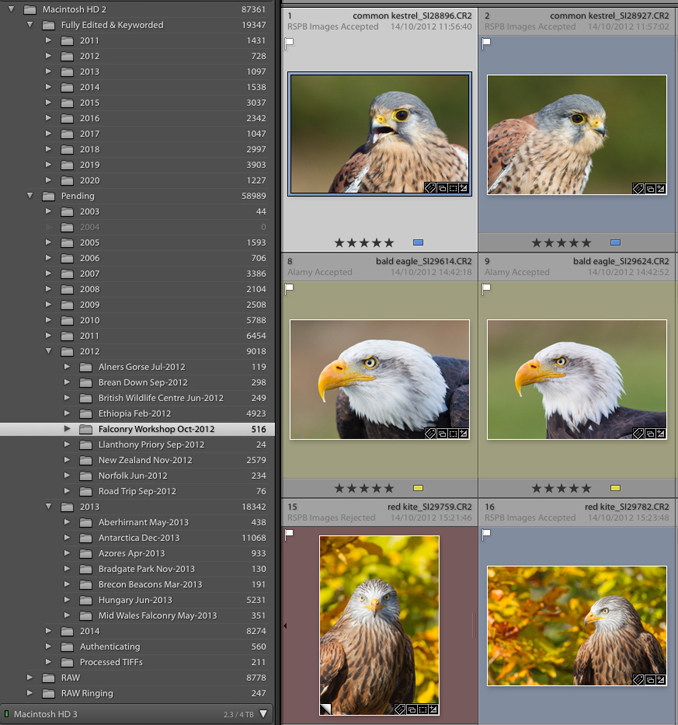Viewport: 678px width, 725px height.
Task: Expand the Ethiopia Feb-2012 folder
Action: tap(67, 413)
